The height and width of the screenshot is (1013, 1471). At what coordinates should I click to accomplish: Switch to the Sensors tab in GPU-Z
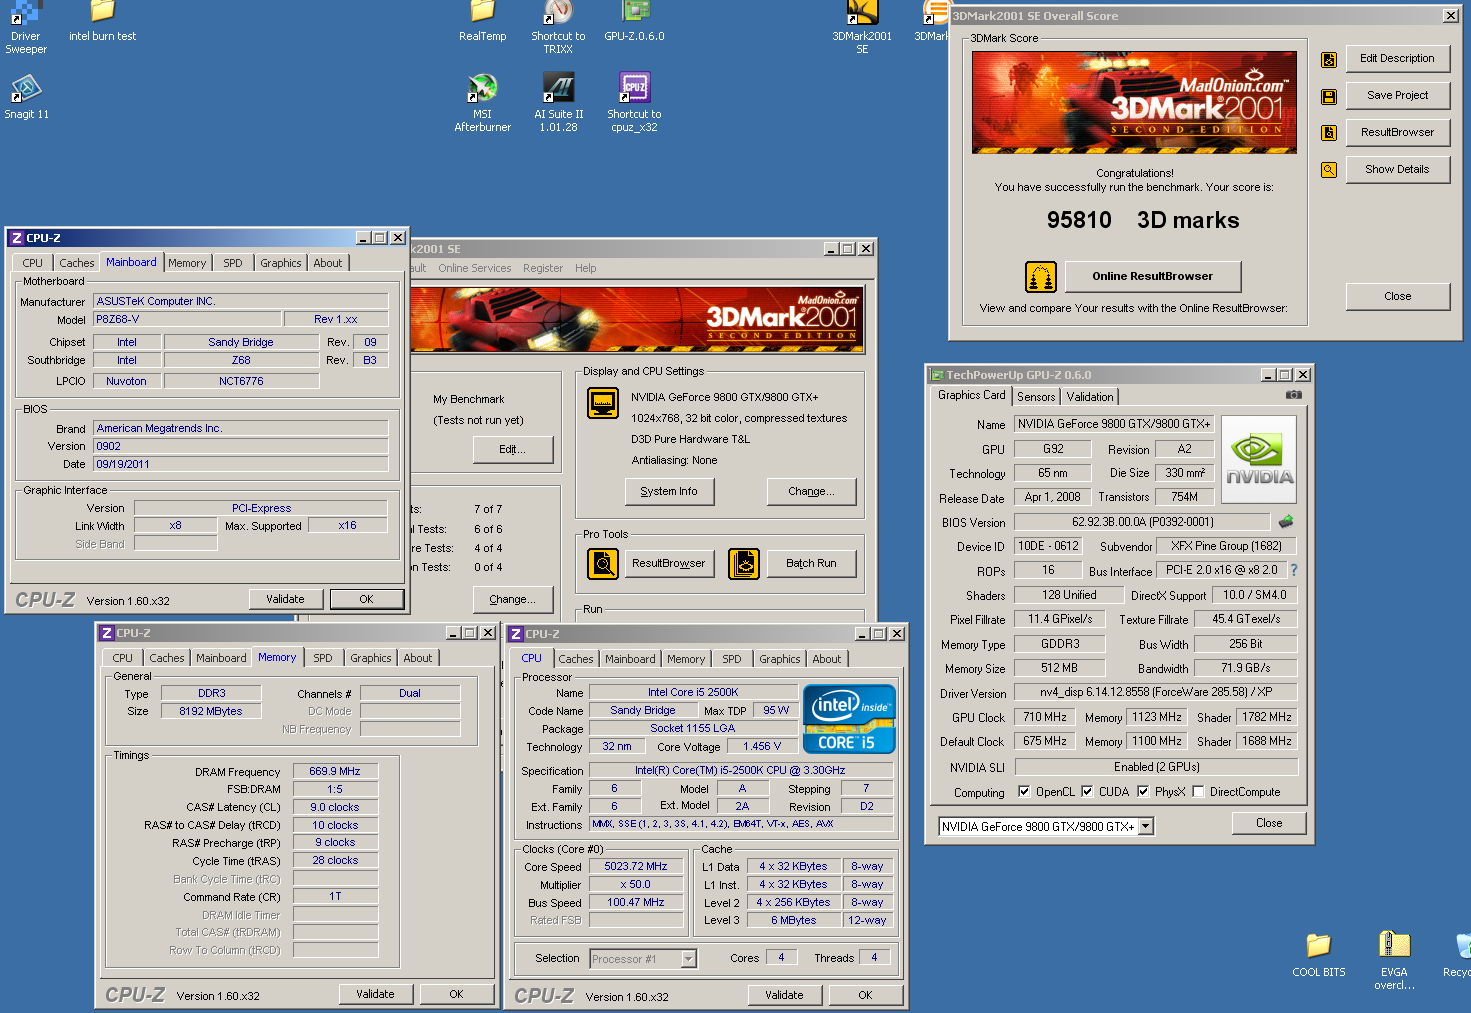point(1036,397)
